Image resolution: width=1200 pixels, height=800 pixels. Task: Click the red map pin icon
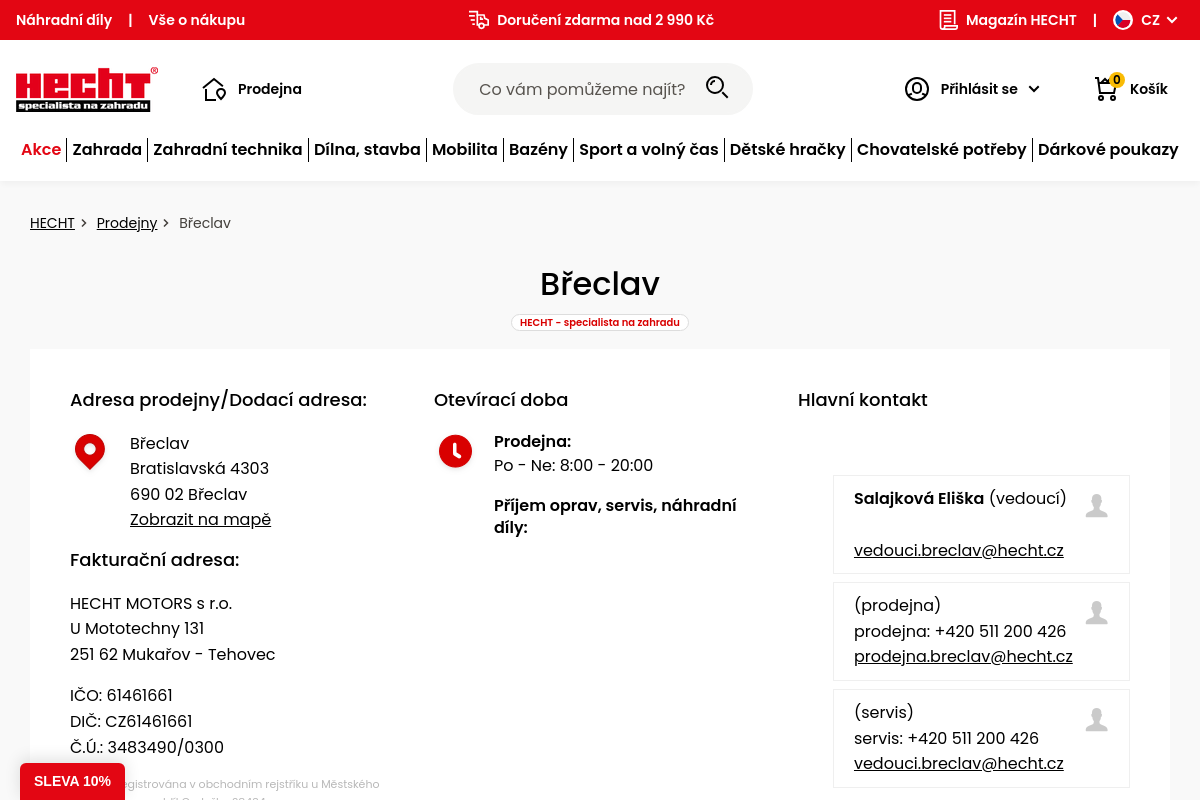tap(90, 451)
